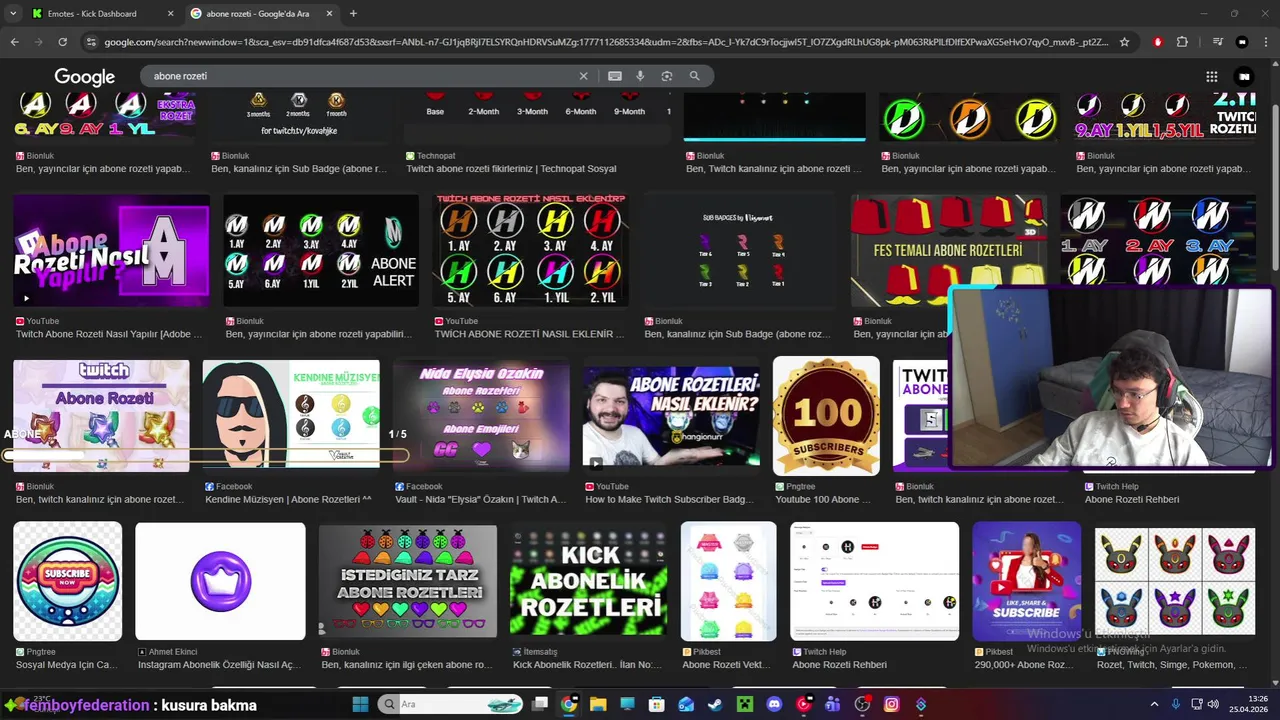This screenshot has height=720, width=1280.
Task: Open site information icon in address bar
Action: coord(91,42)
